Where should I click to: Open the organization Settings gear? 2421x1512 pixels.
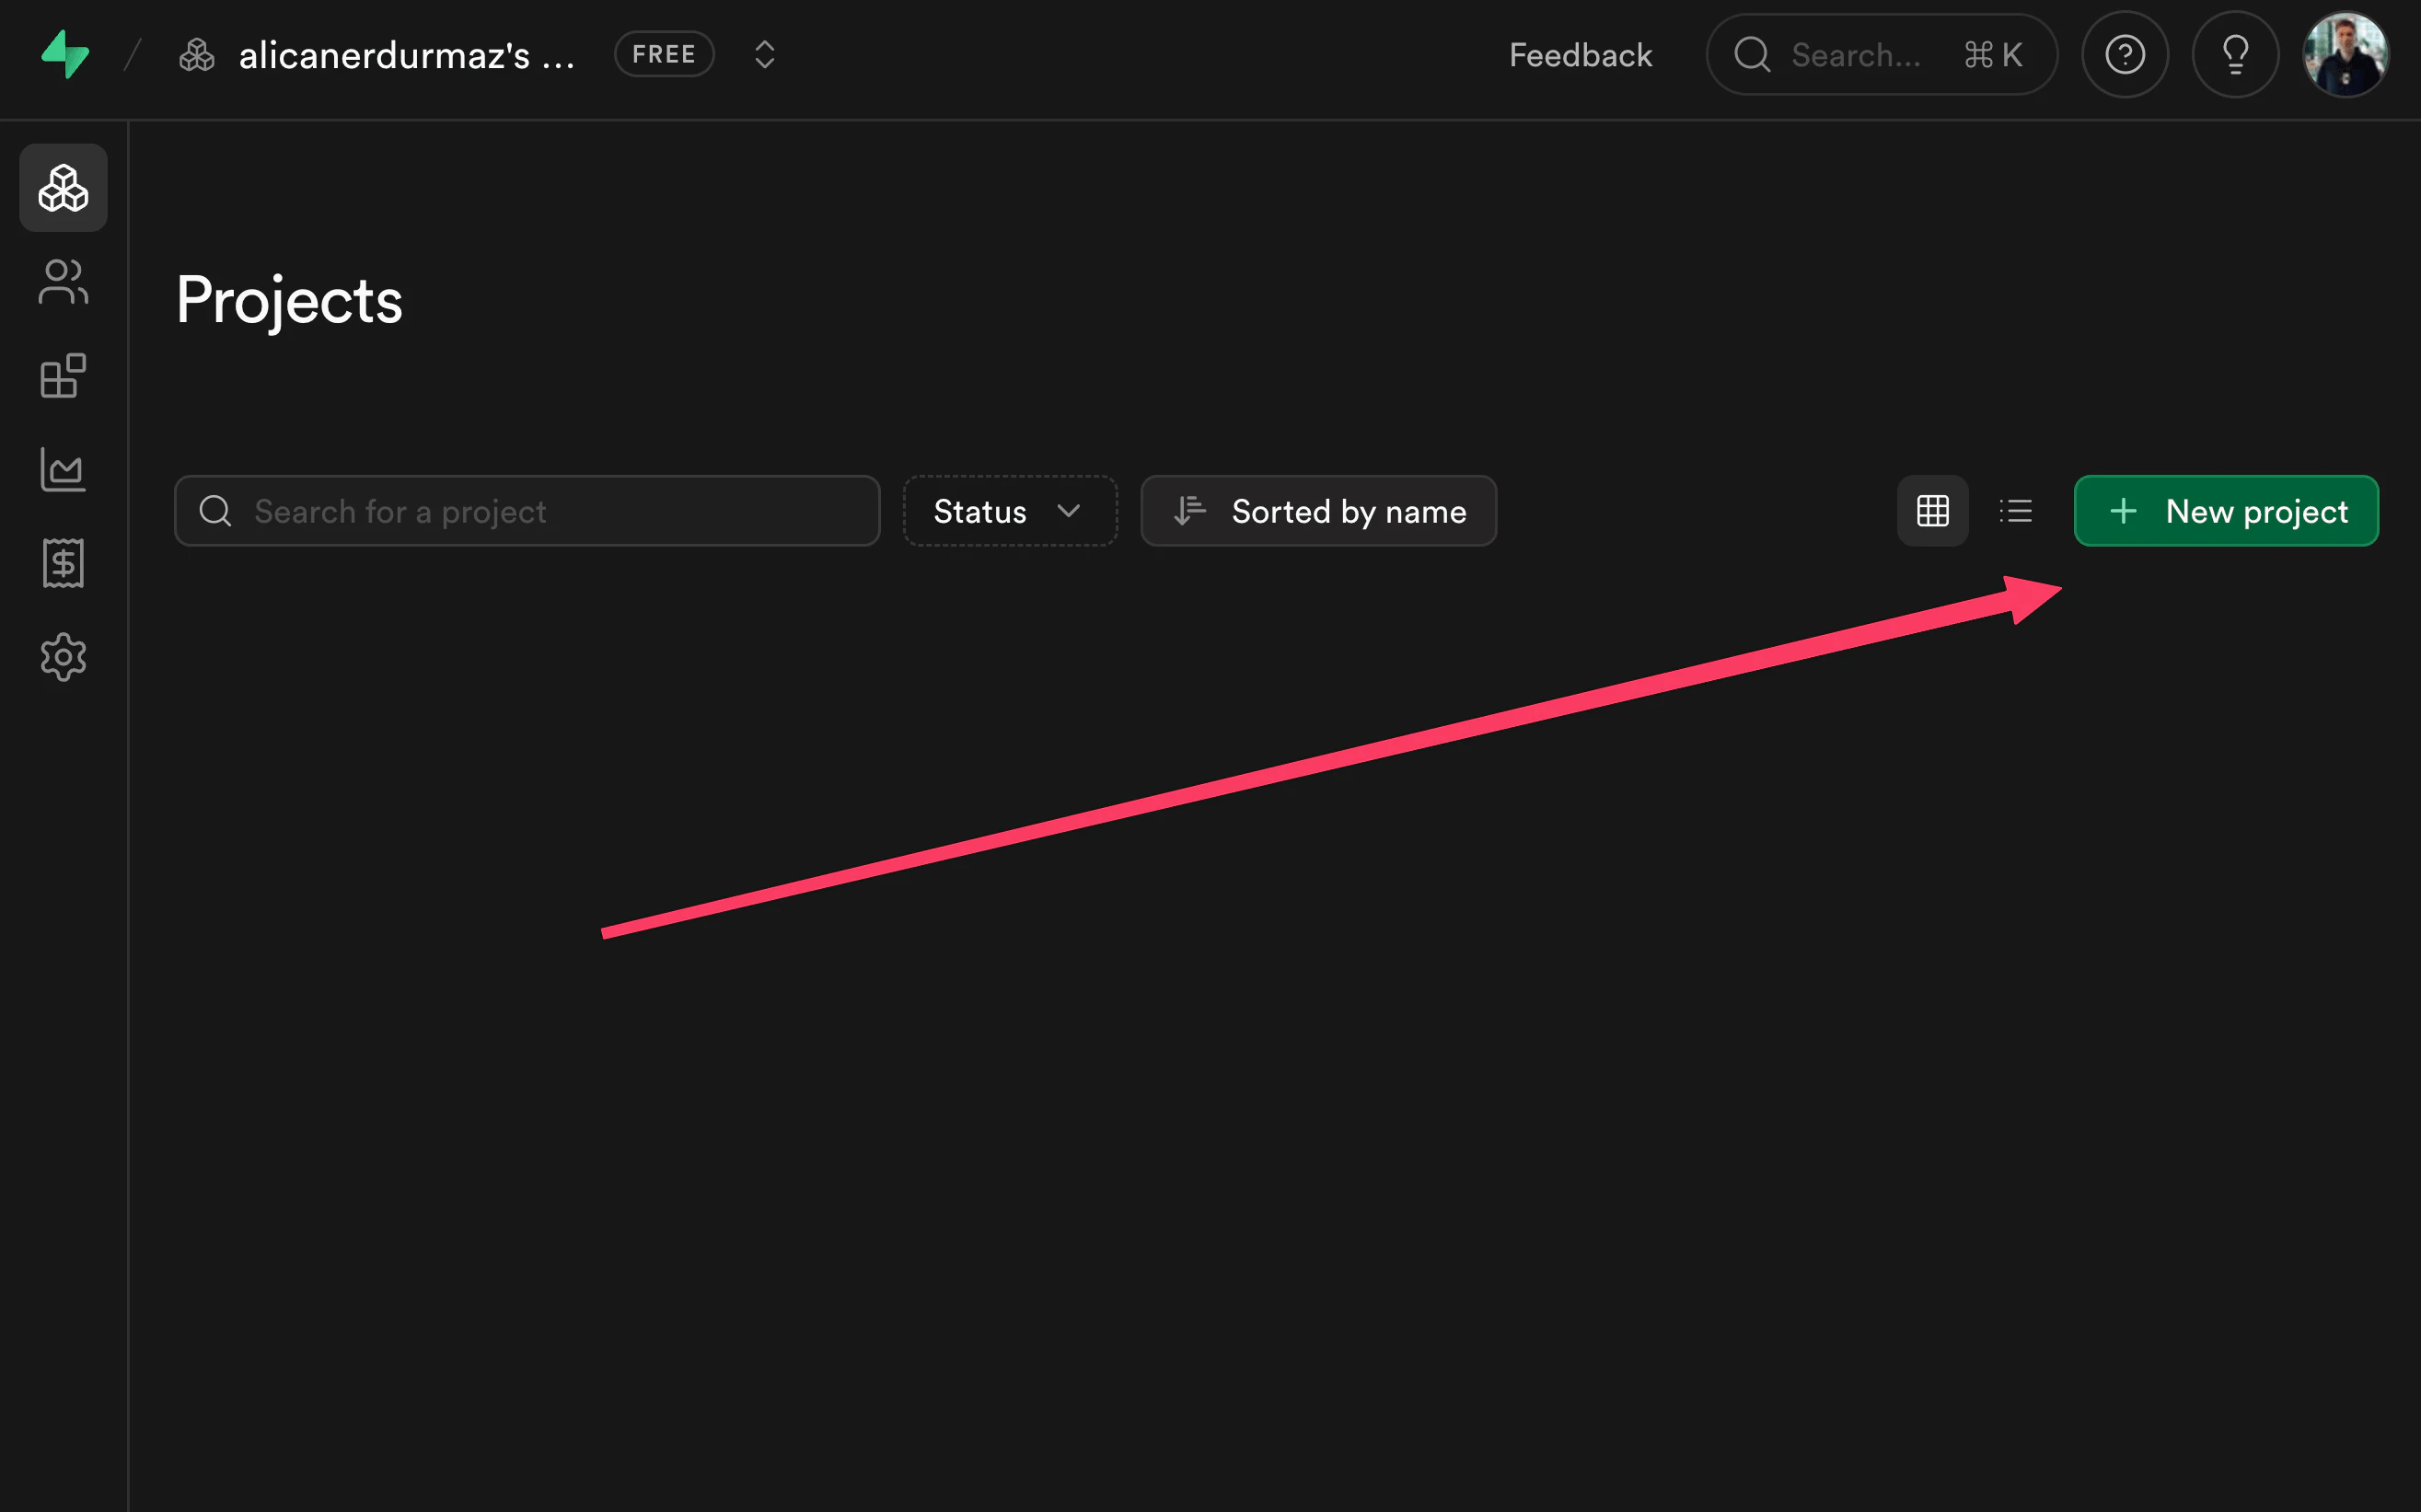pos(63,657)
